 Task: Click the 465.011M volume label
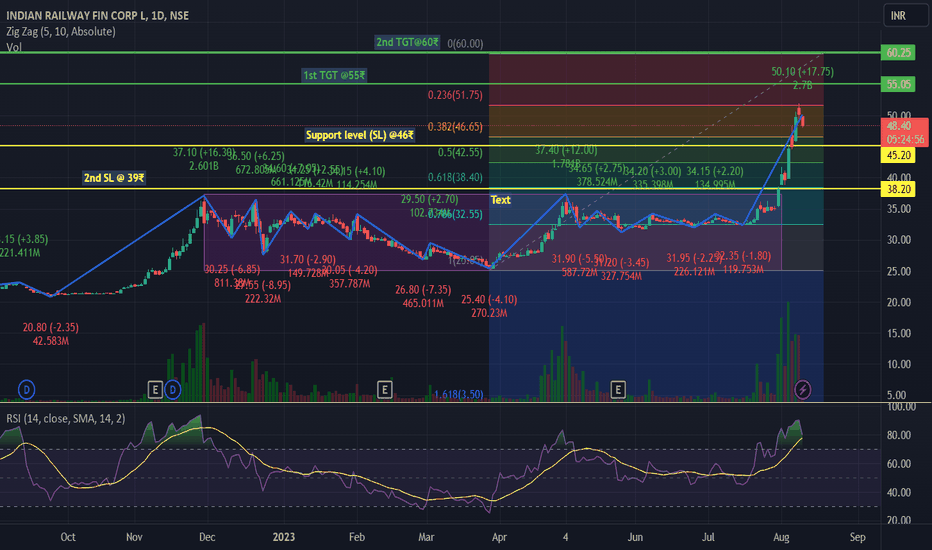pyautogui.click(x=423, y=303)
